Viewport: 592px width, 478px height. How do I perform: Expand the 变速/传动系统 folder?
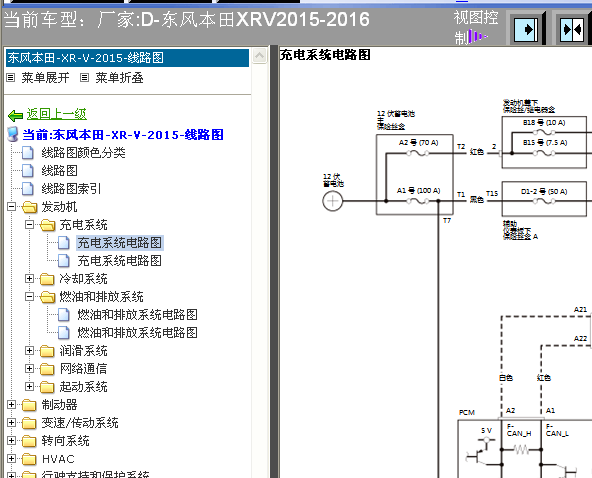click(11, 422)
